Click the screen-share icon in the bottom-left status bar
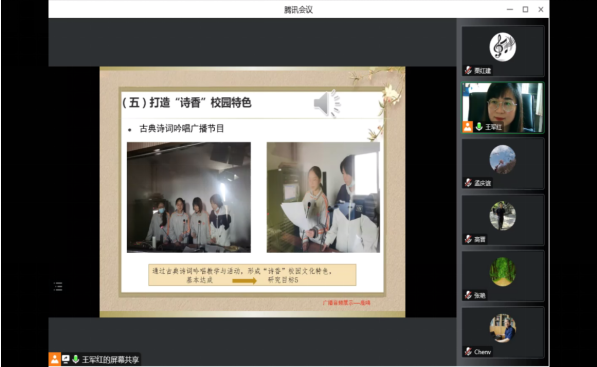 tap(65, 359)
